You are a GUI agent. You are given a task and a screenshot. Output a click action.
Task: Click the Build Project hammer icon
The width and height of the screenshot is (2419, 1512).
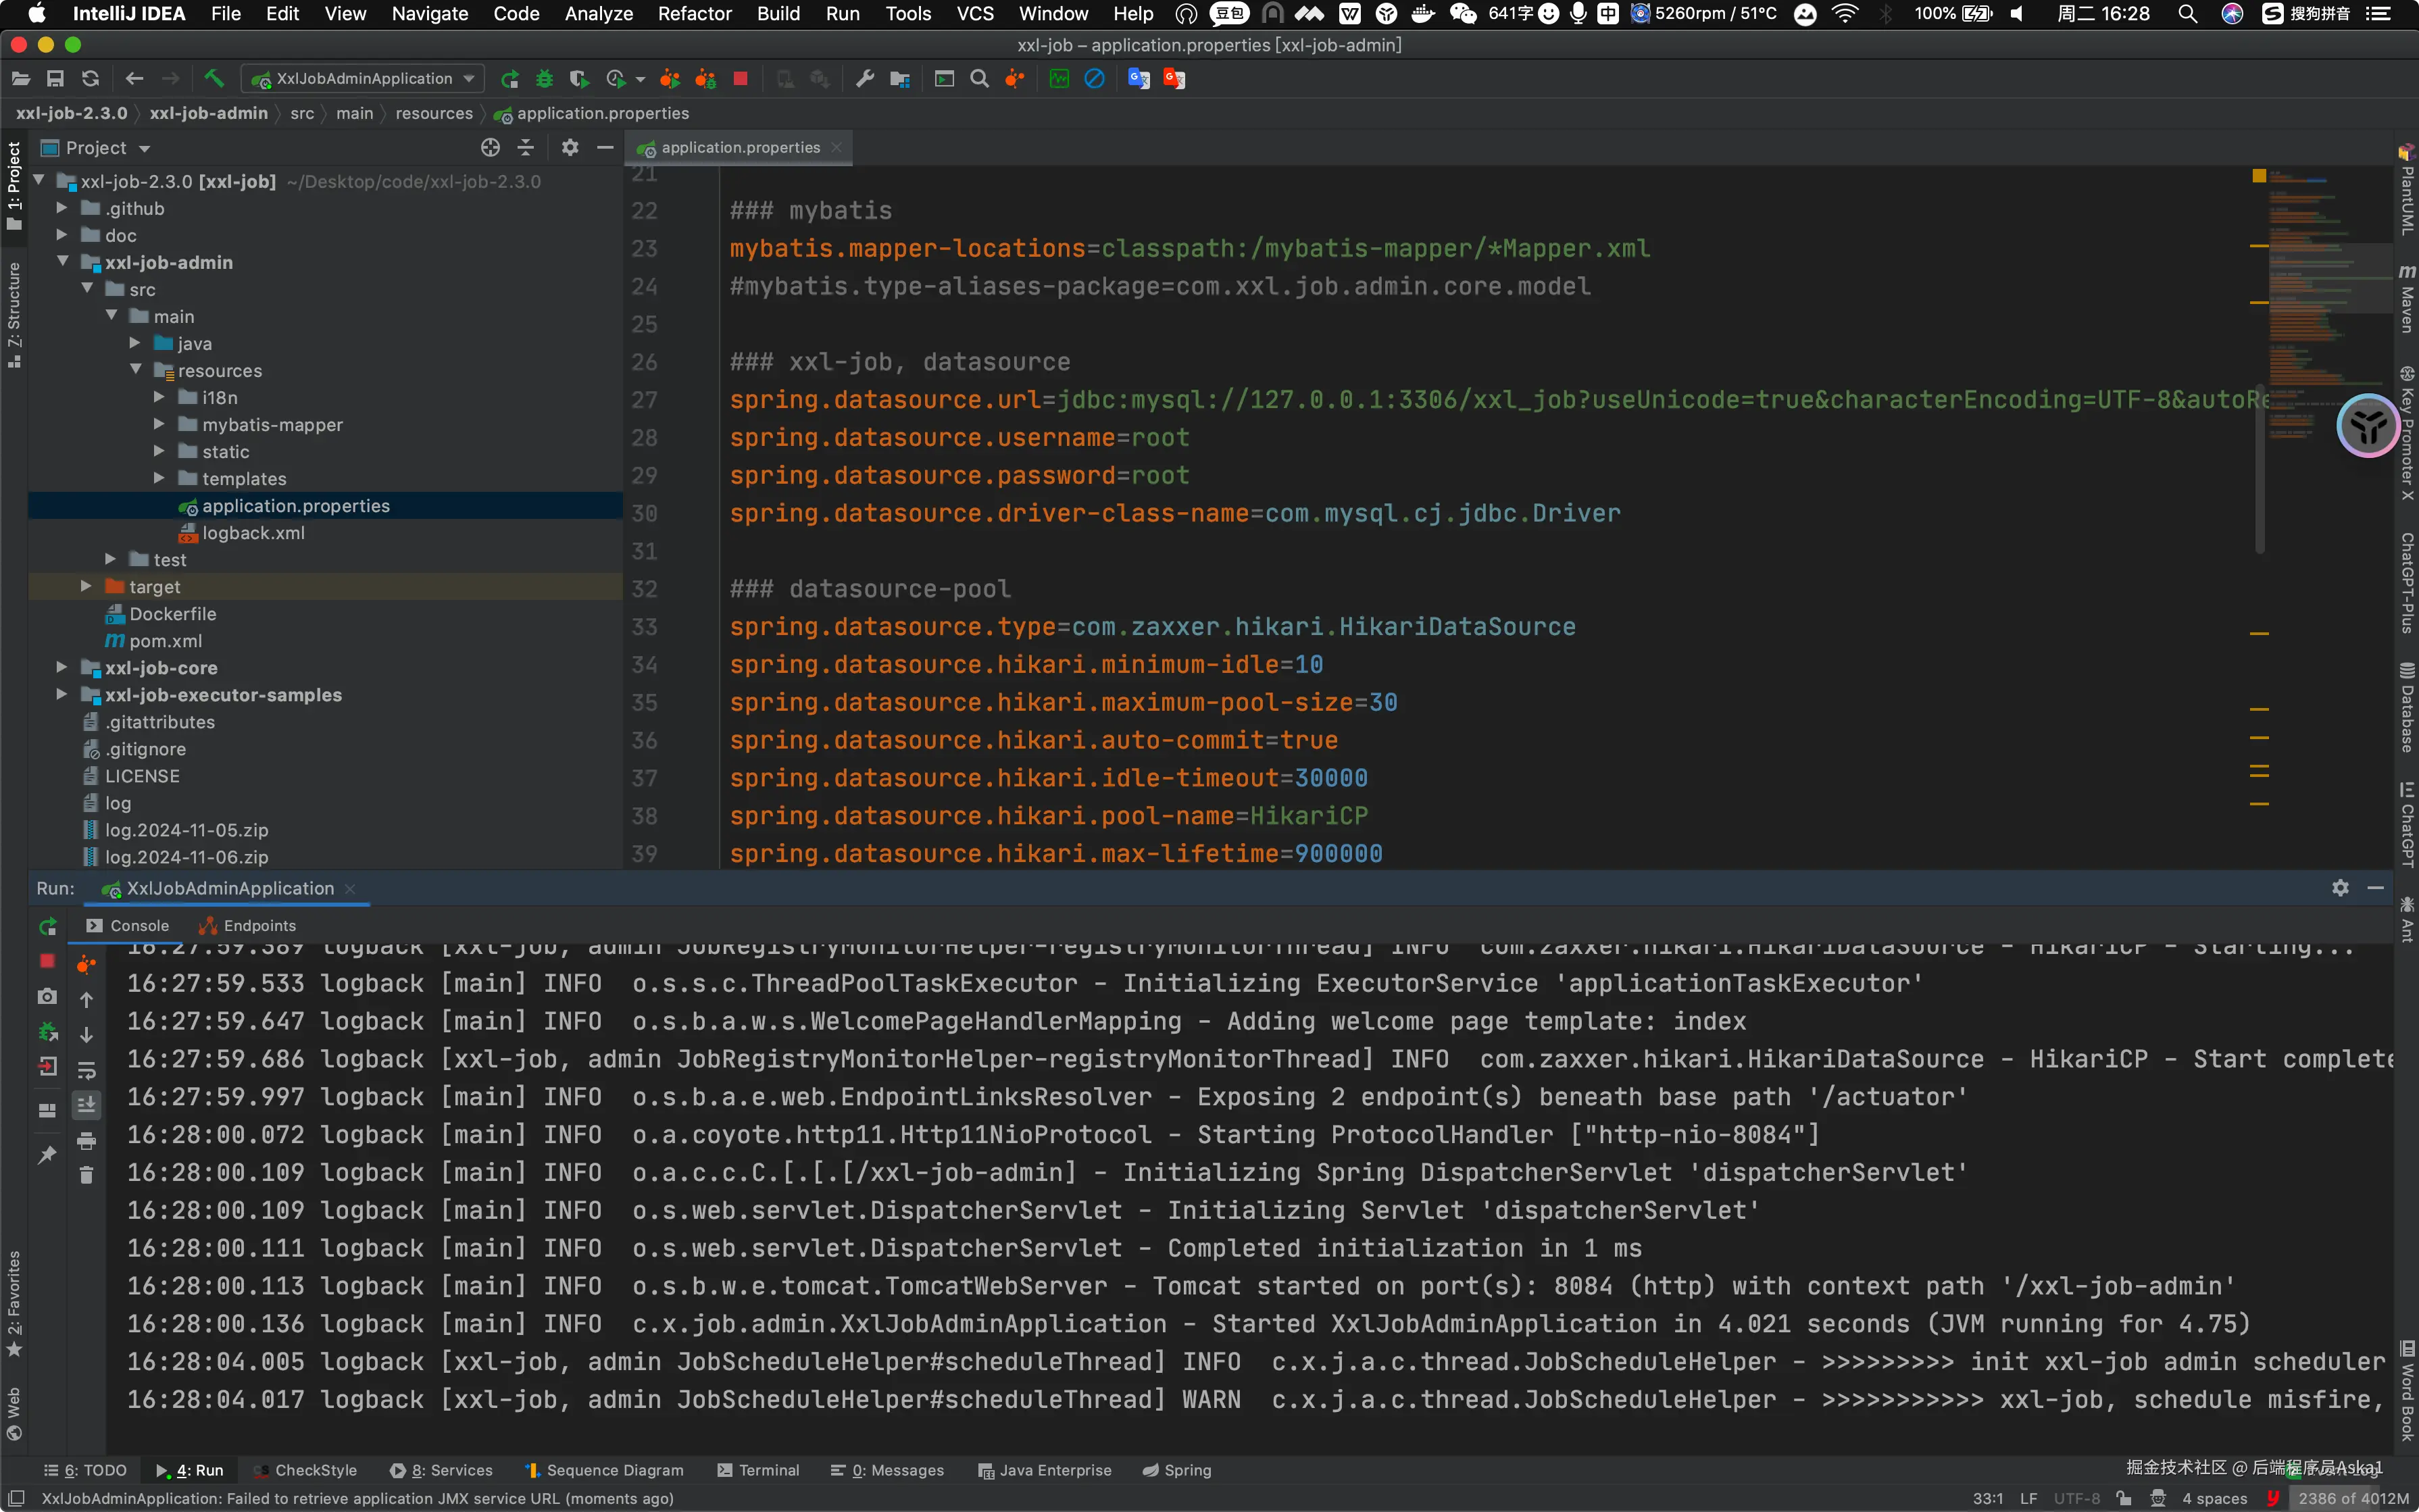tap(214, 78)
